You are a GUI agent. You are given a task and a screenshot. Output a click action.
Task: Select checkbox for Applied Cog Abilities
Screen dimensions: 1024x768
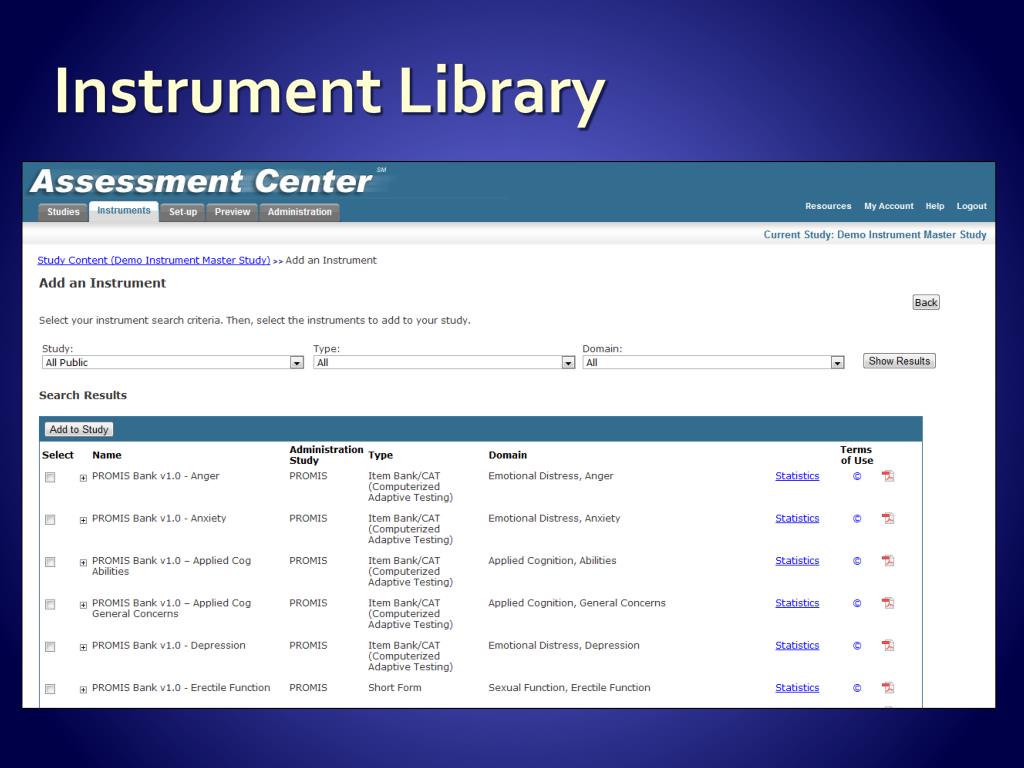pos(50,562)
